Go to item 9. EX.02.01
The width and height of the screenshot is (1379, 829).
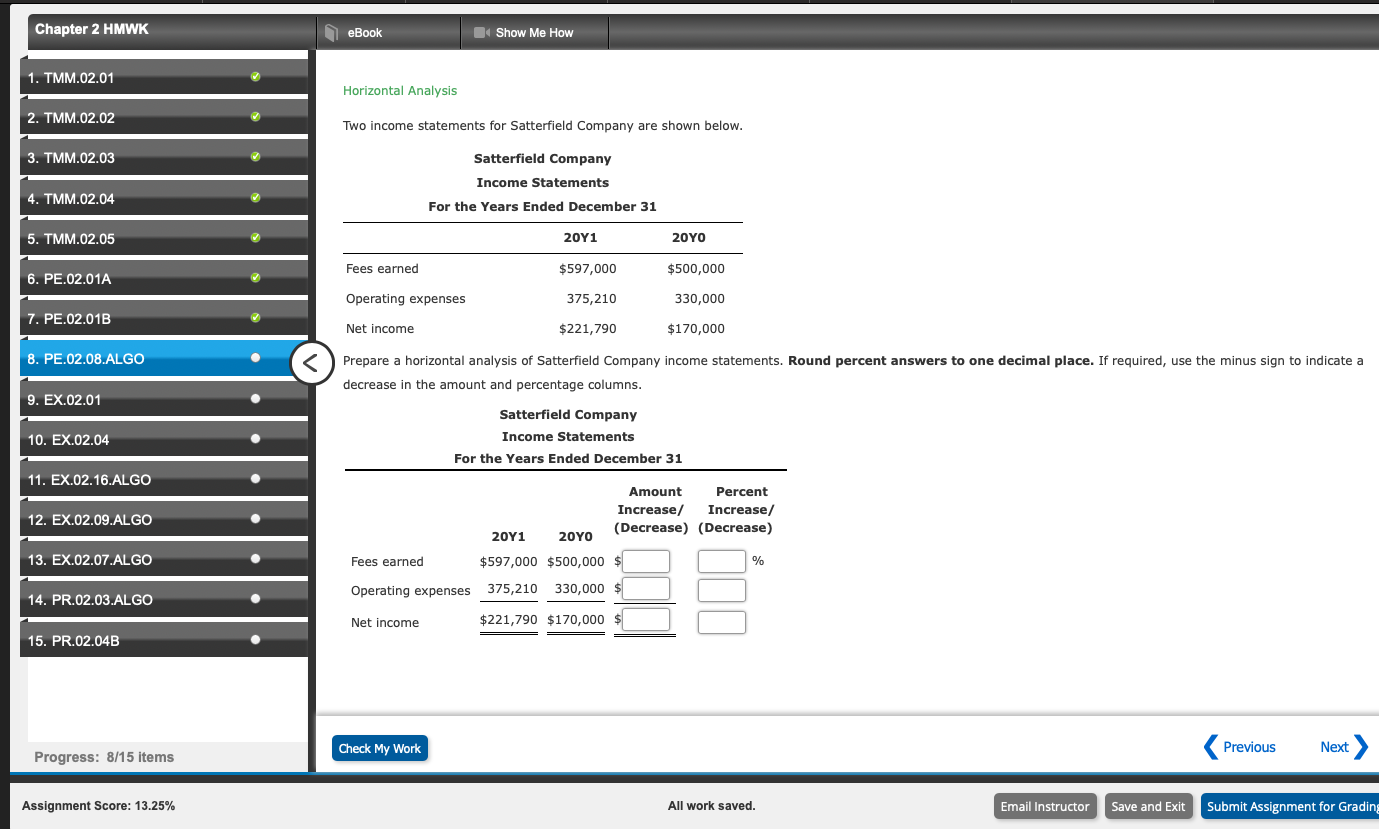[x=164, y=399]
